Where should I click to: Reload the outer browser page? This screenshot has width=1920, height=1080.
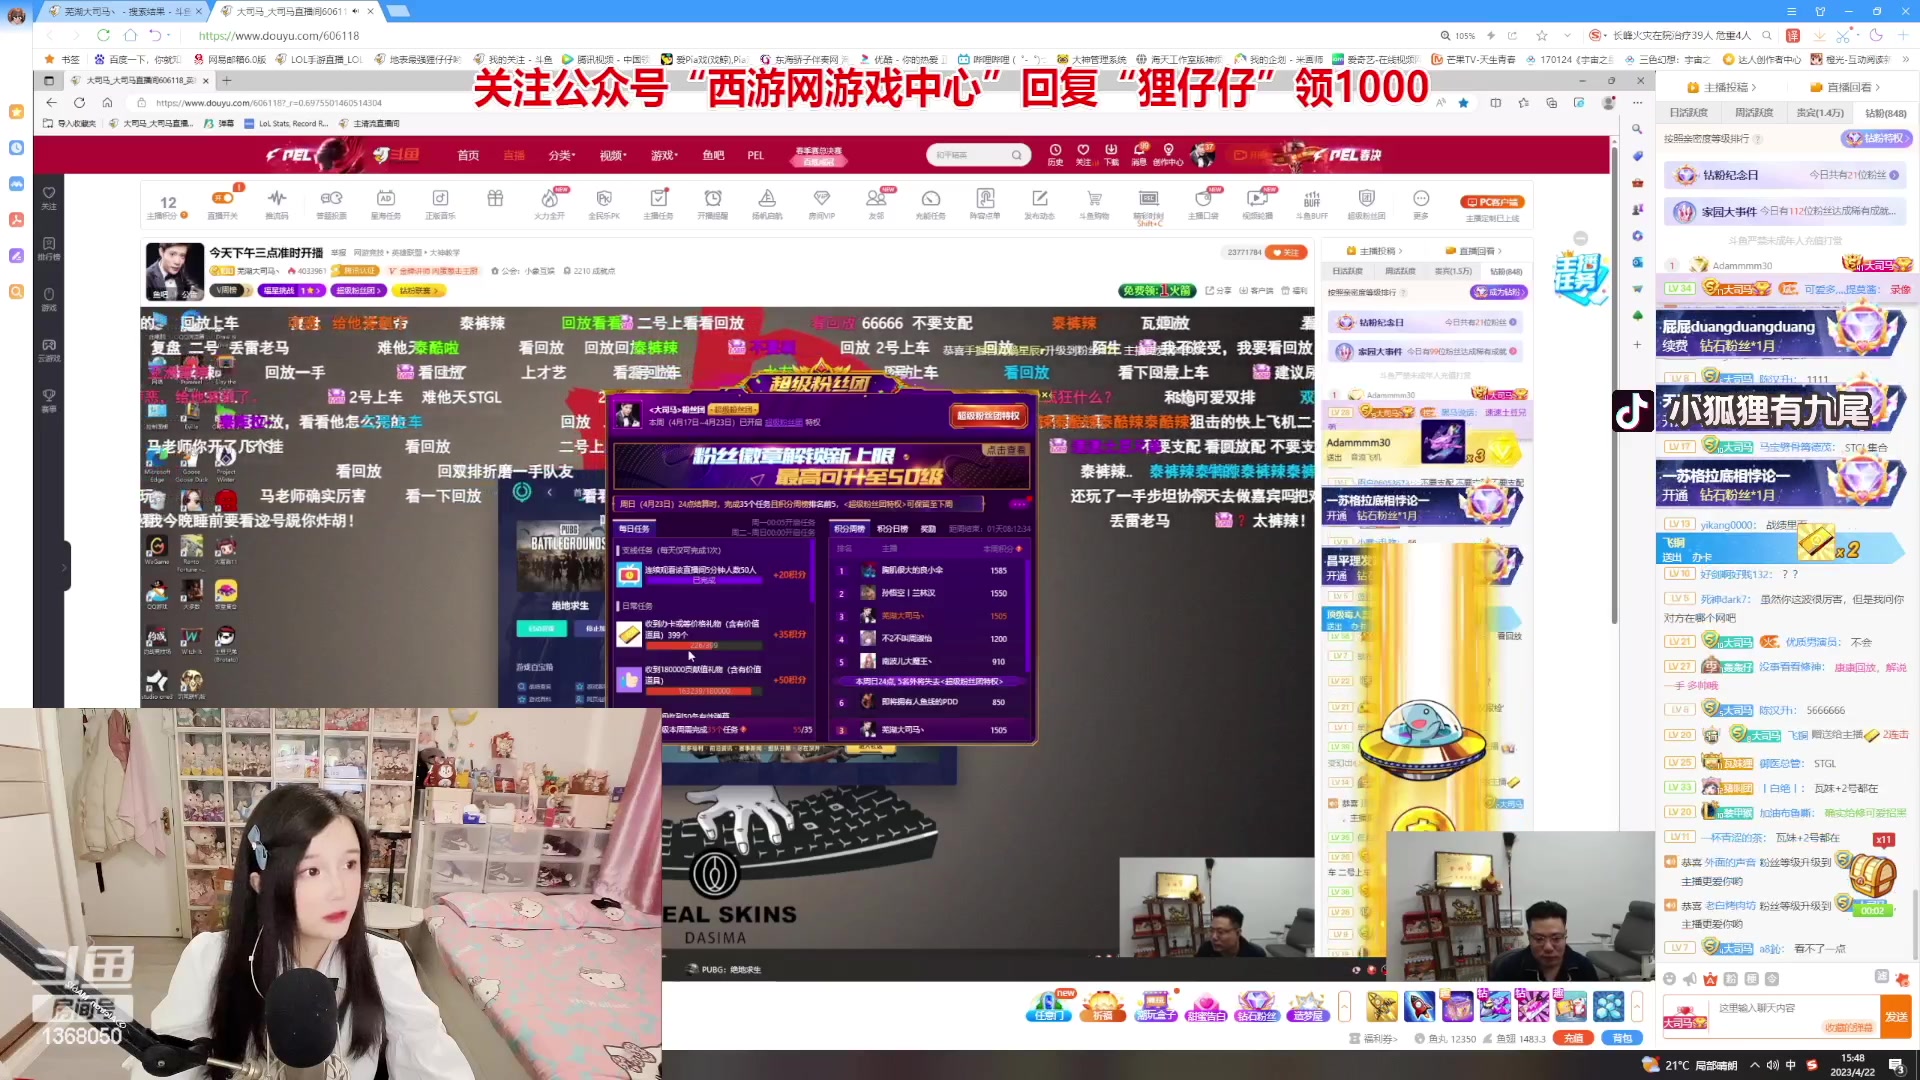click(103, 35)
